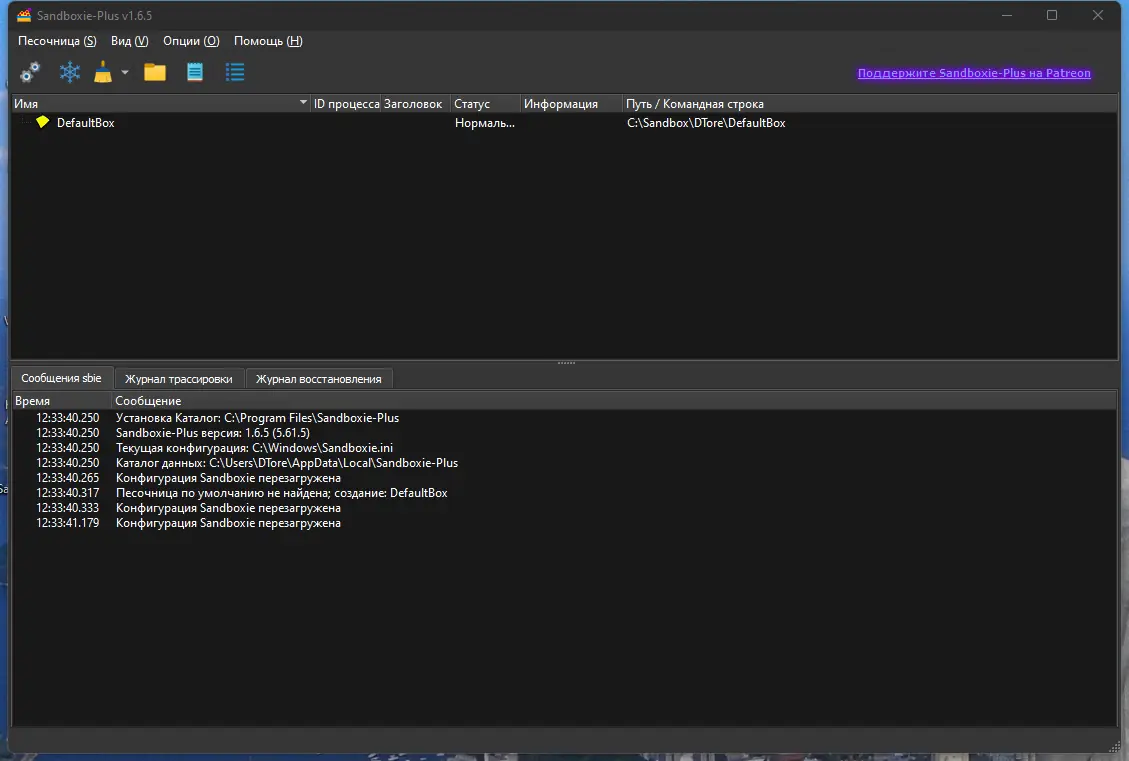Click the broom cleanup icon
Image resolution: width=1129 pixels, height=761 pixels.
click(x=104, y=72)
